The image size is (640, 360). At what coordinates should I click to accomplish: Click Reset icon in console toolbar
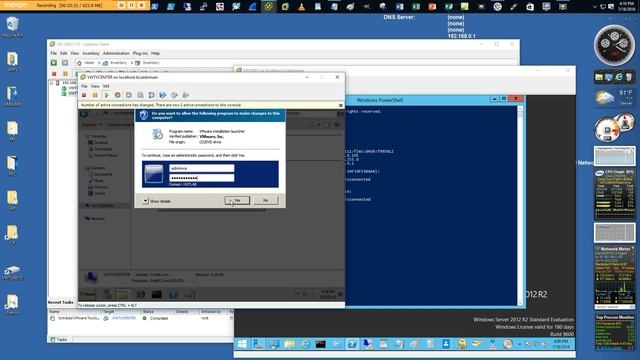click(118, 95)
